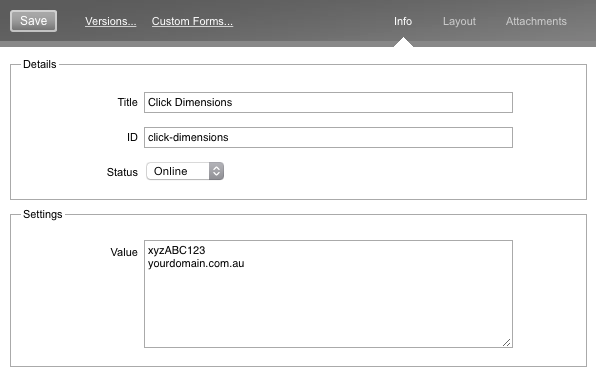Click the Details section legend

coord(40,64)
